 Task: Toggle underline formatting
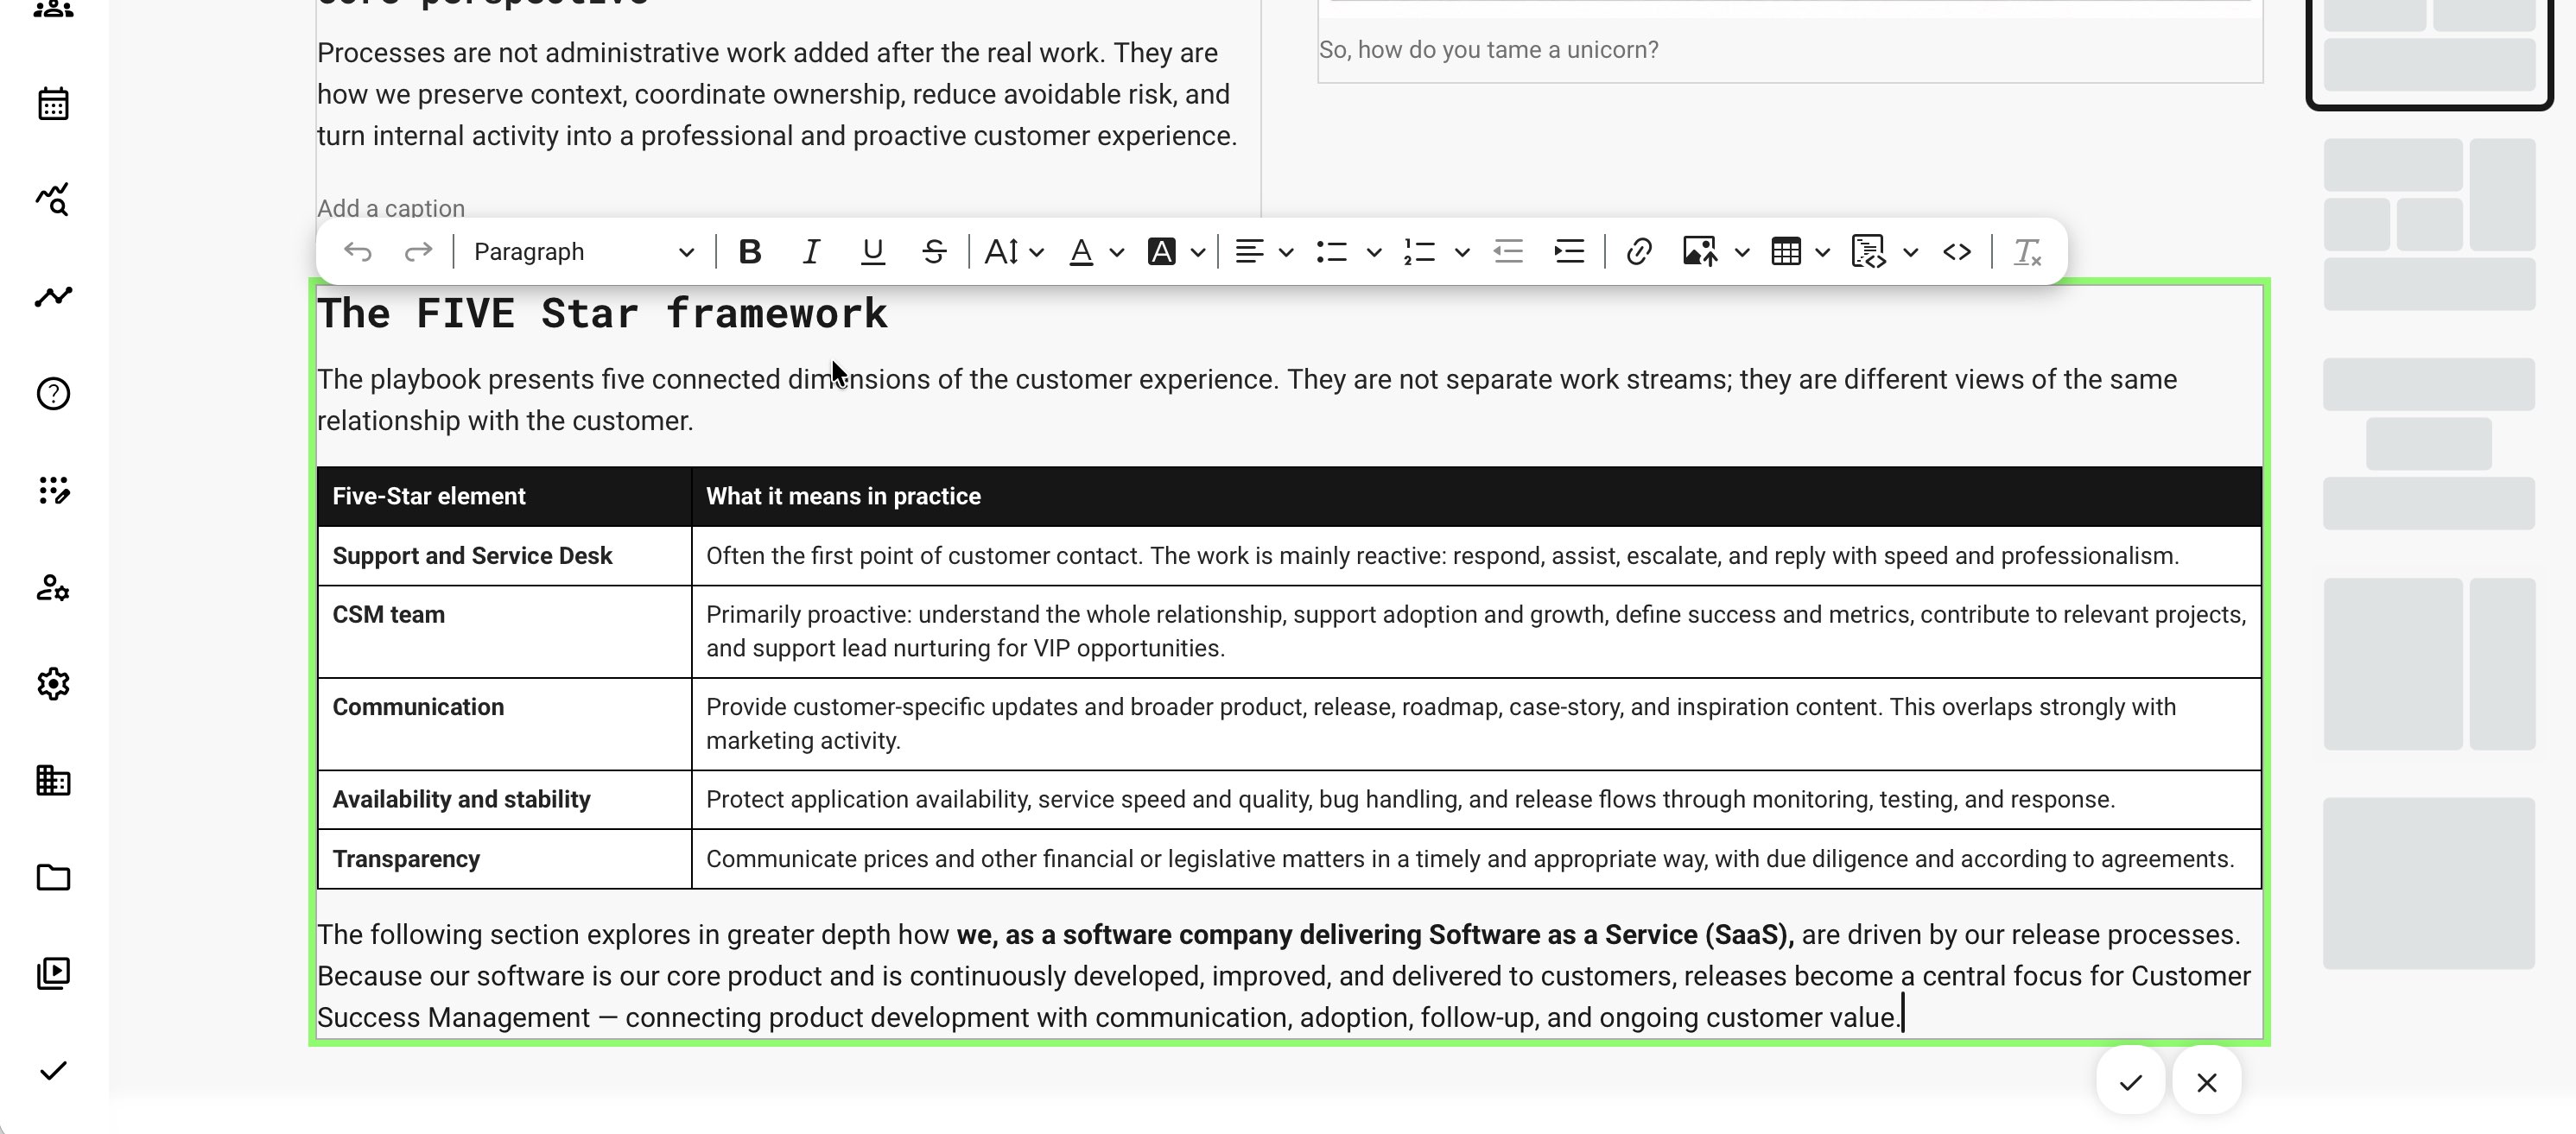coord(872,252)
